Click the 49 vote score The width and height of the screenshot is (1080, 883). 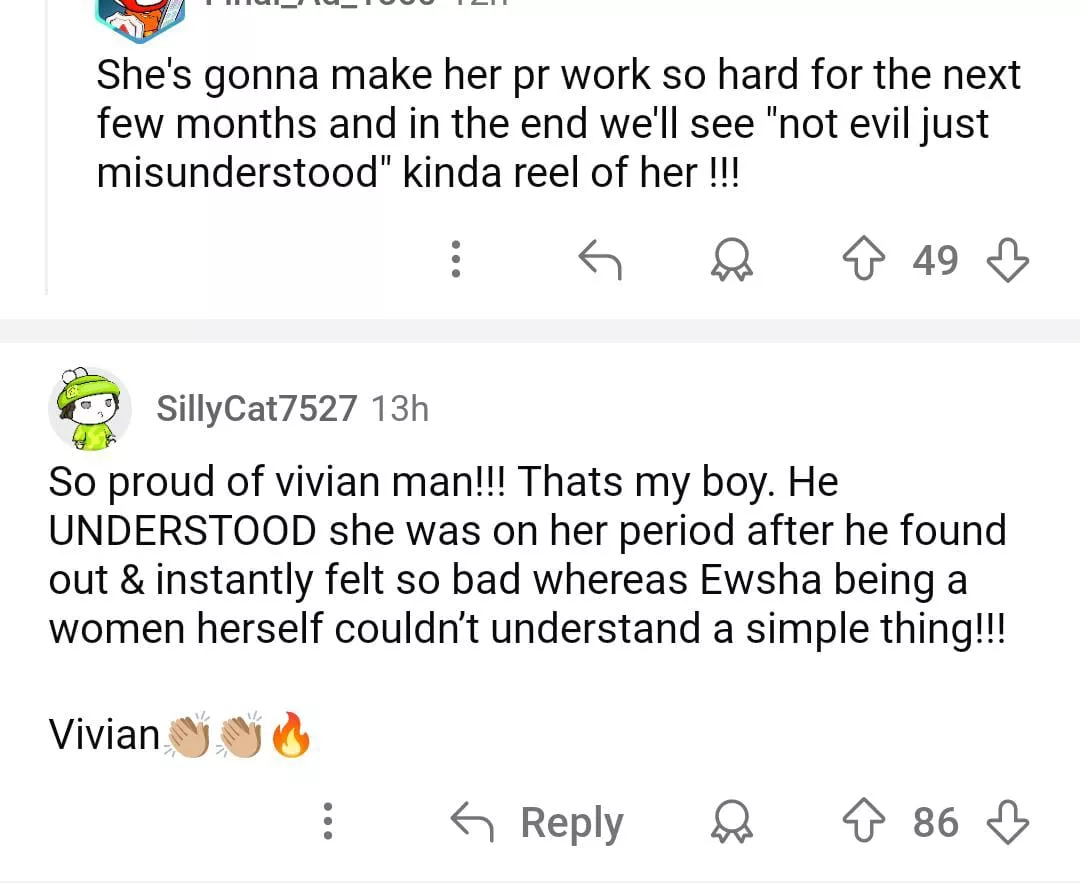936,261
